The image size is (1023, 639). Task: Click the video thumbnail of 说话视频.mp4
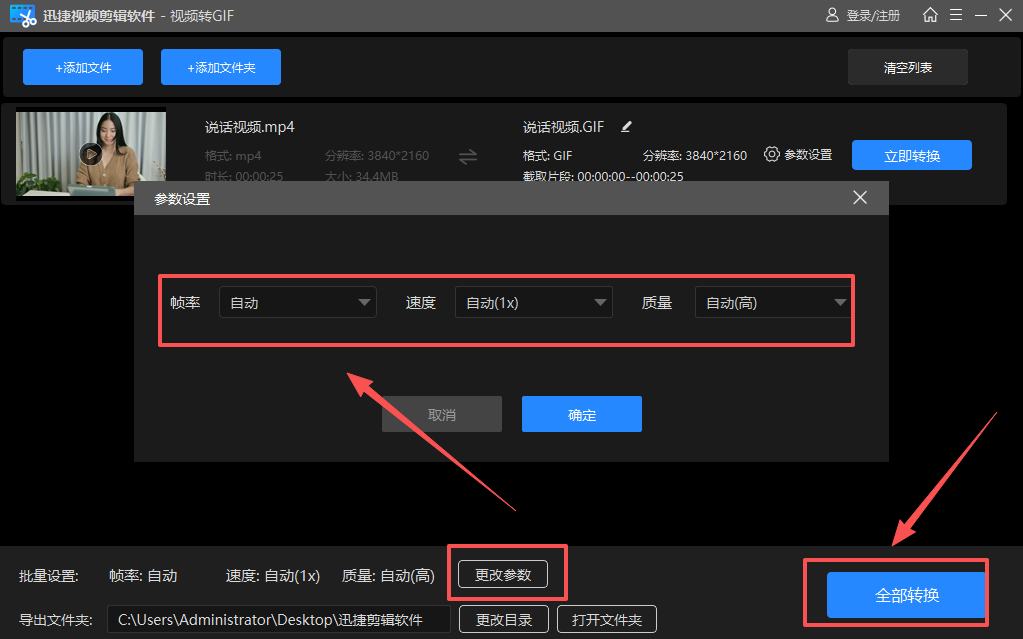88,154
